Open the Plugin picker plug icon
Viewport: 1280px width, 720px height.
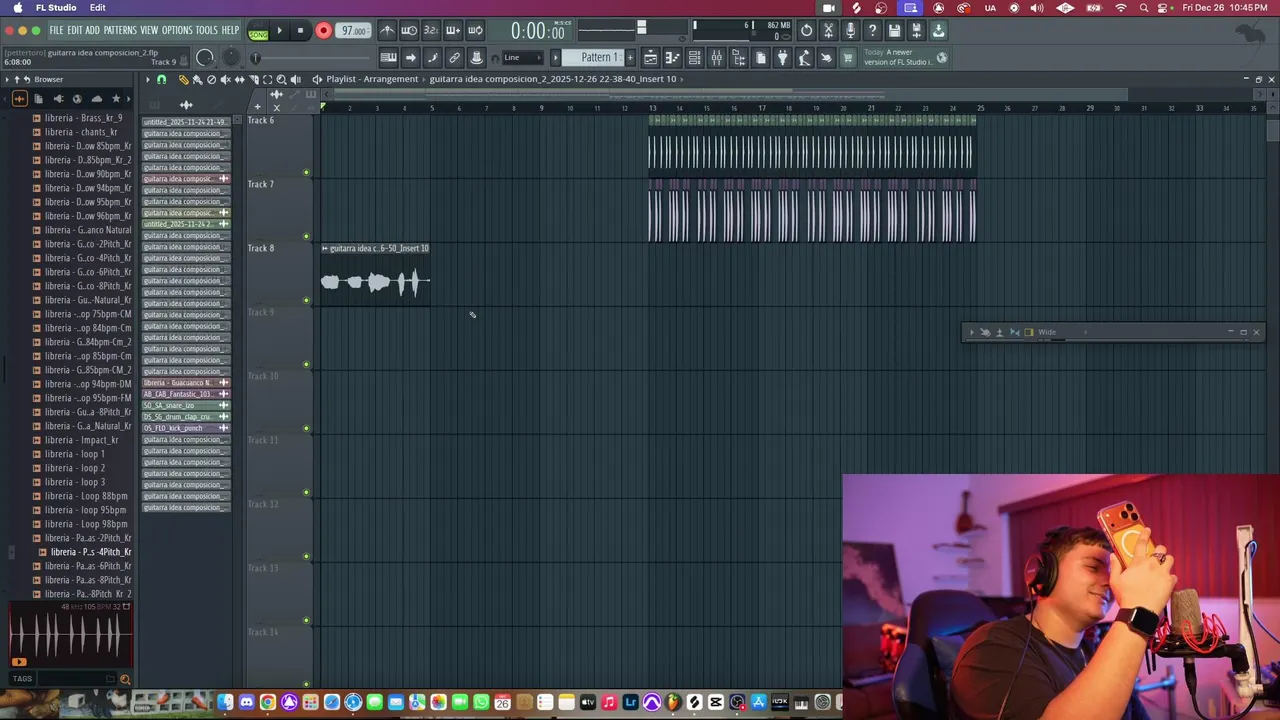click(x=782, y=58)
